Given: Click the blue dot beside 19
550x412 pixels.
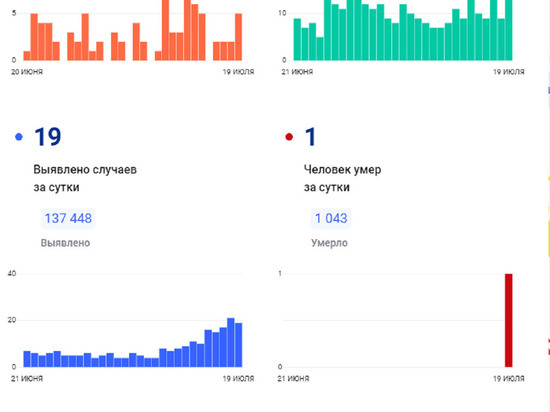Looking at the screenshot, I should (x=19, y=137).
